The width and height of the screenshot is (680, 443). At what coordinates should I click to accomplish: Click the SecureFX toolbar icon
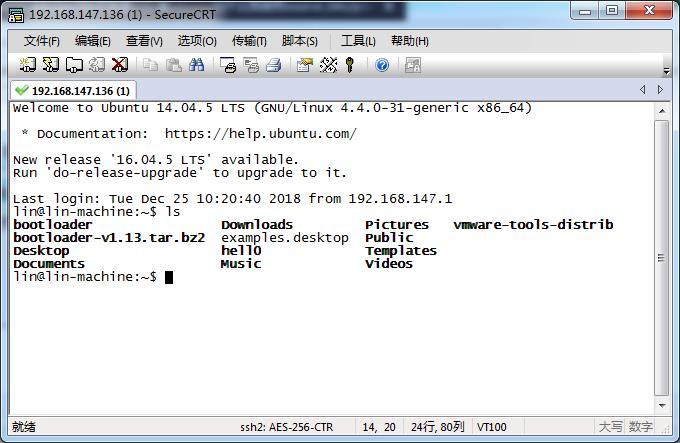coord(412,65)
